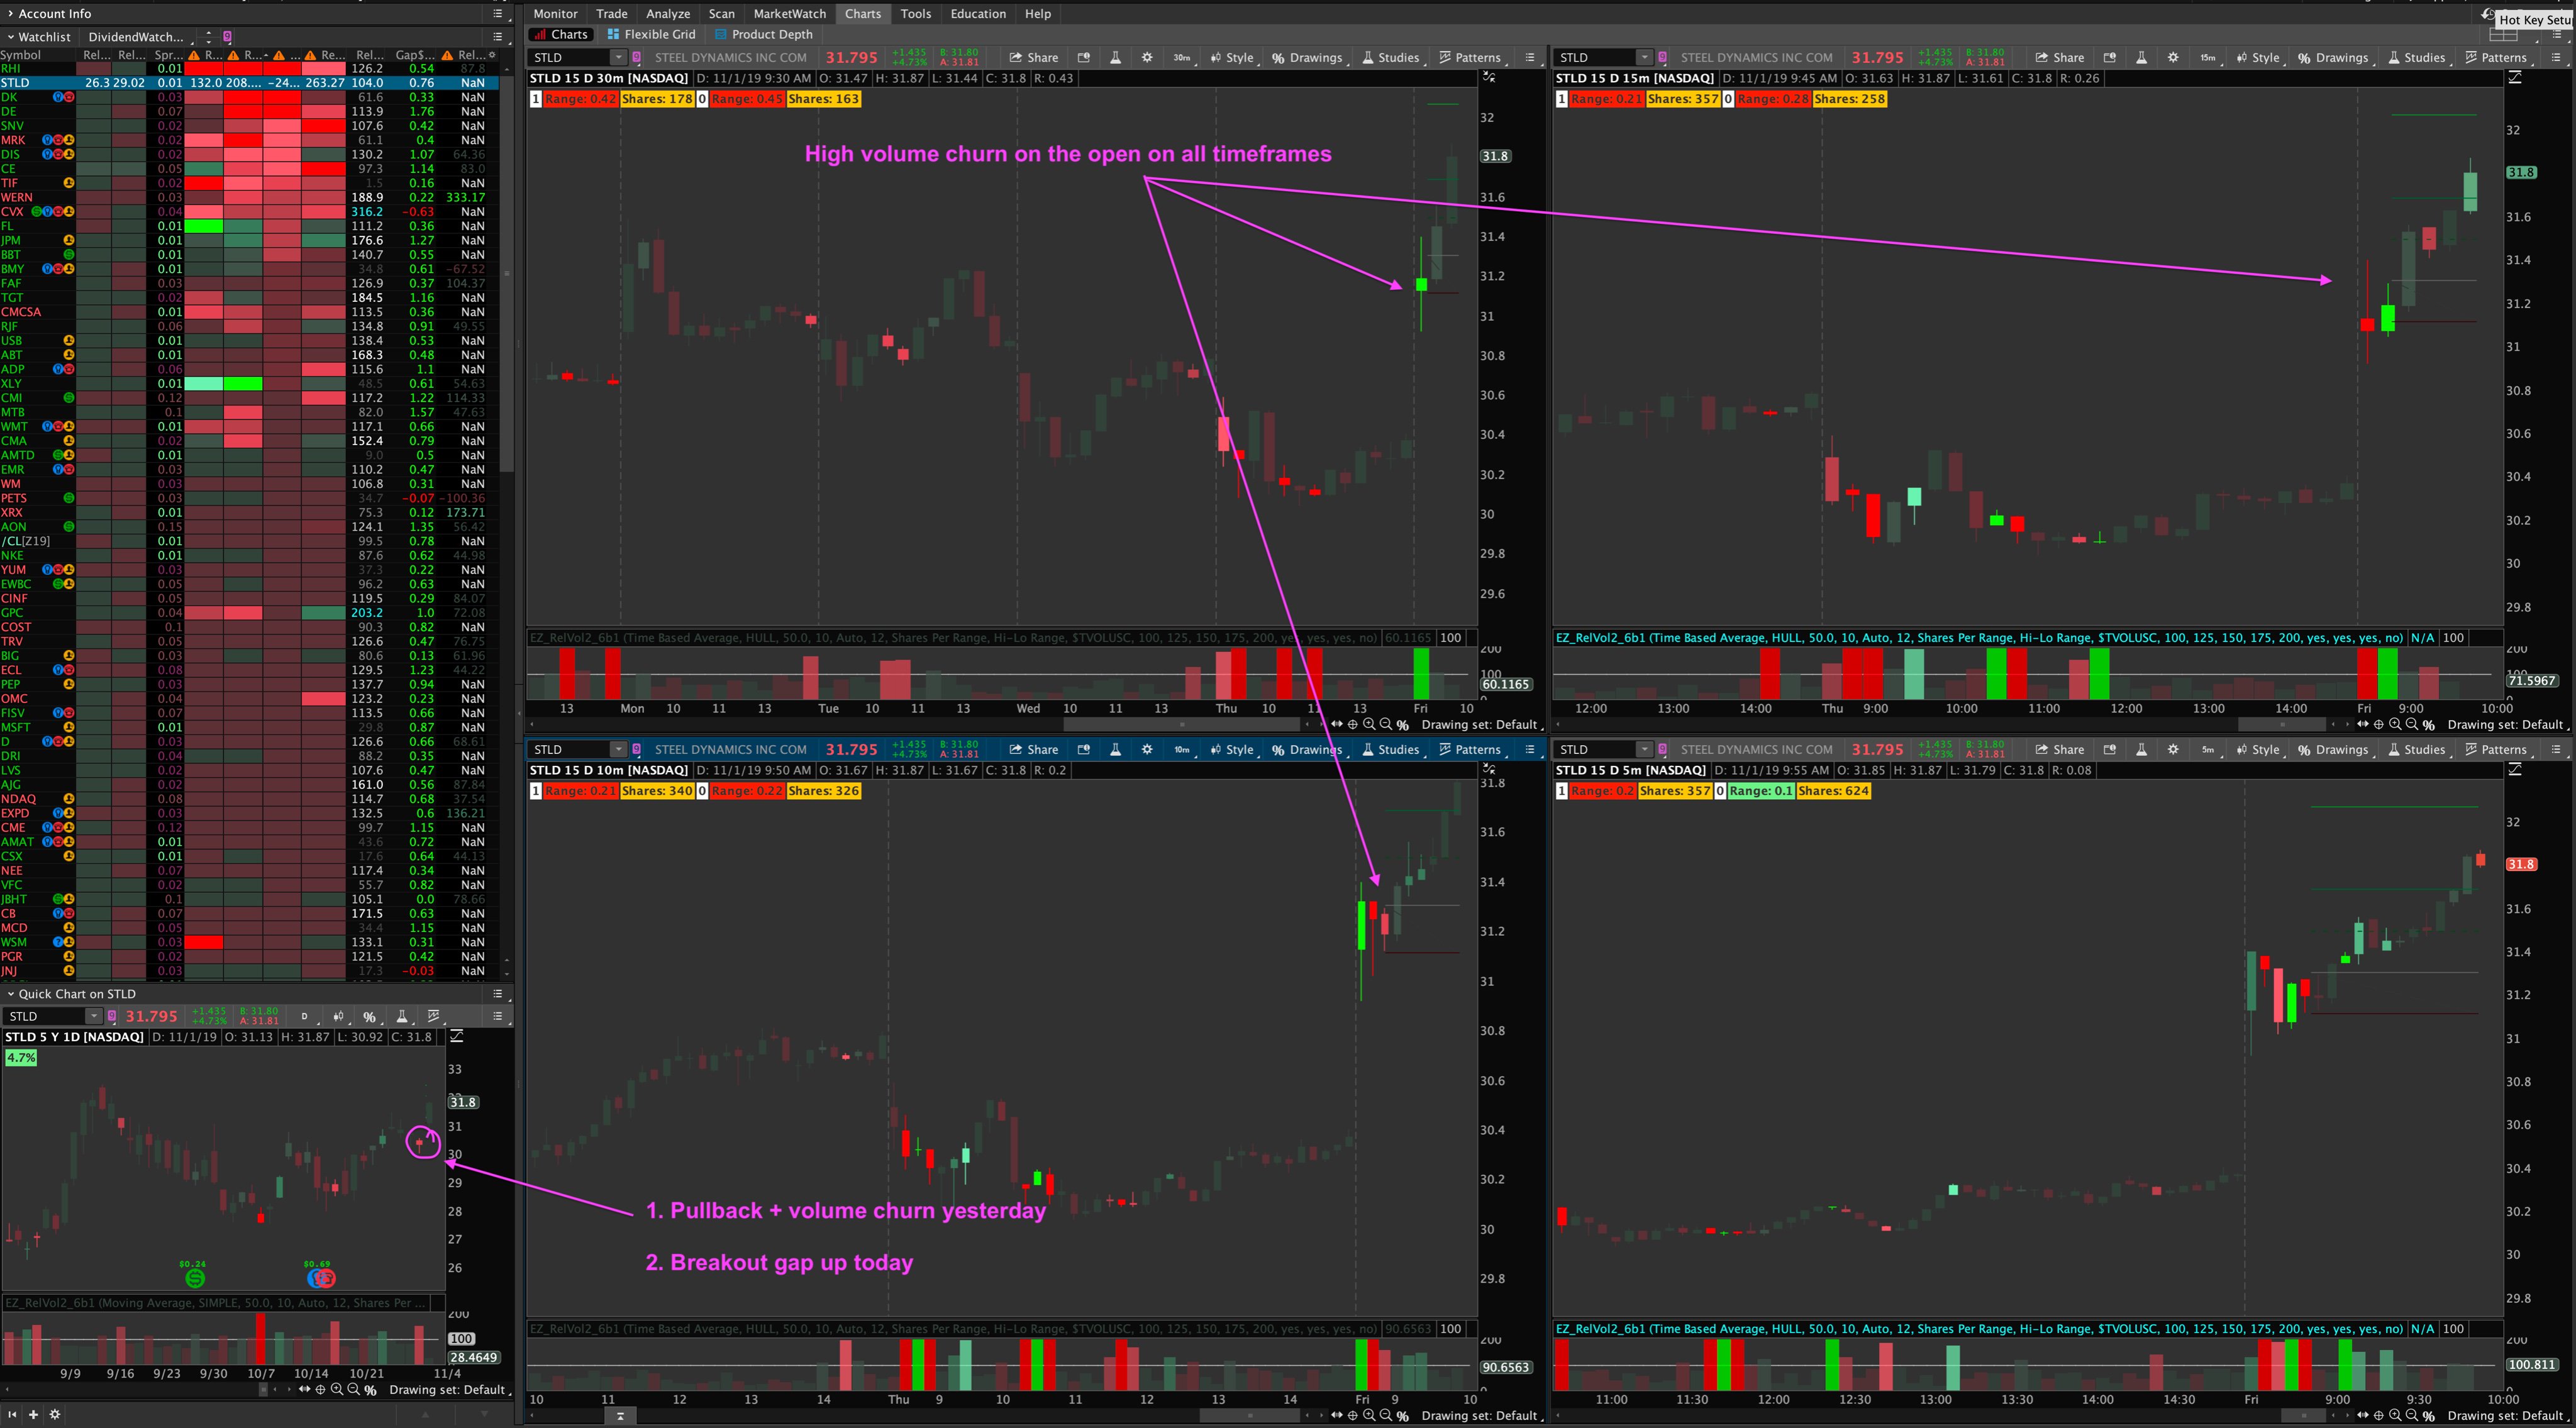Zoom in on the Quick Chart
The width and height of the screenshot is (2576, 1428).
pos(337,1390)
